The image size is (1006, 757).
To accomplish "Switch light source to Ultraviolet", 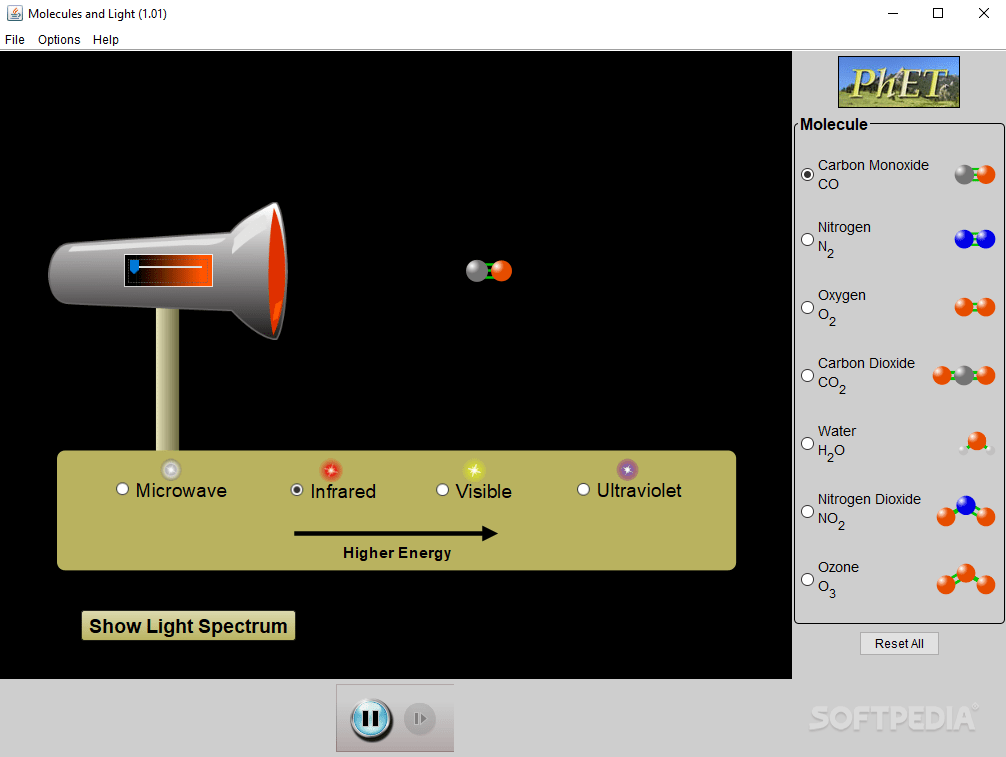I will coord(583,489).
